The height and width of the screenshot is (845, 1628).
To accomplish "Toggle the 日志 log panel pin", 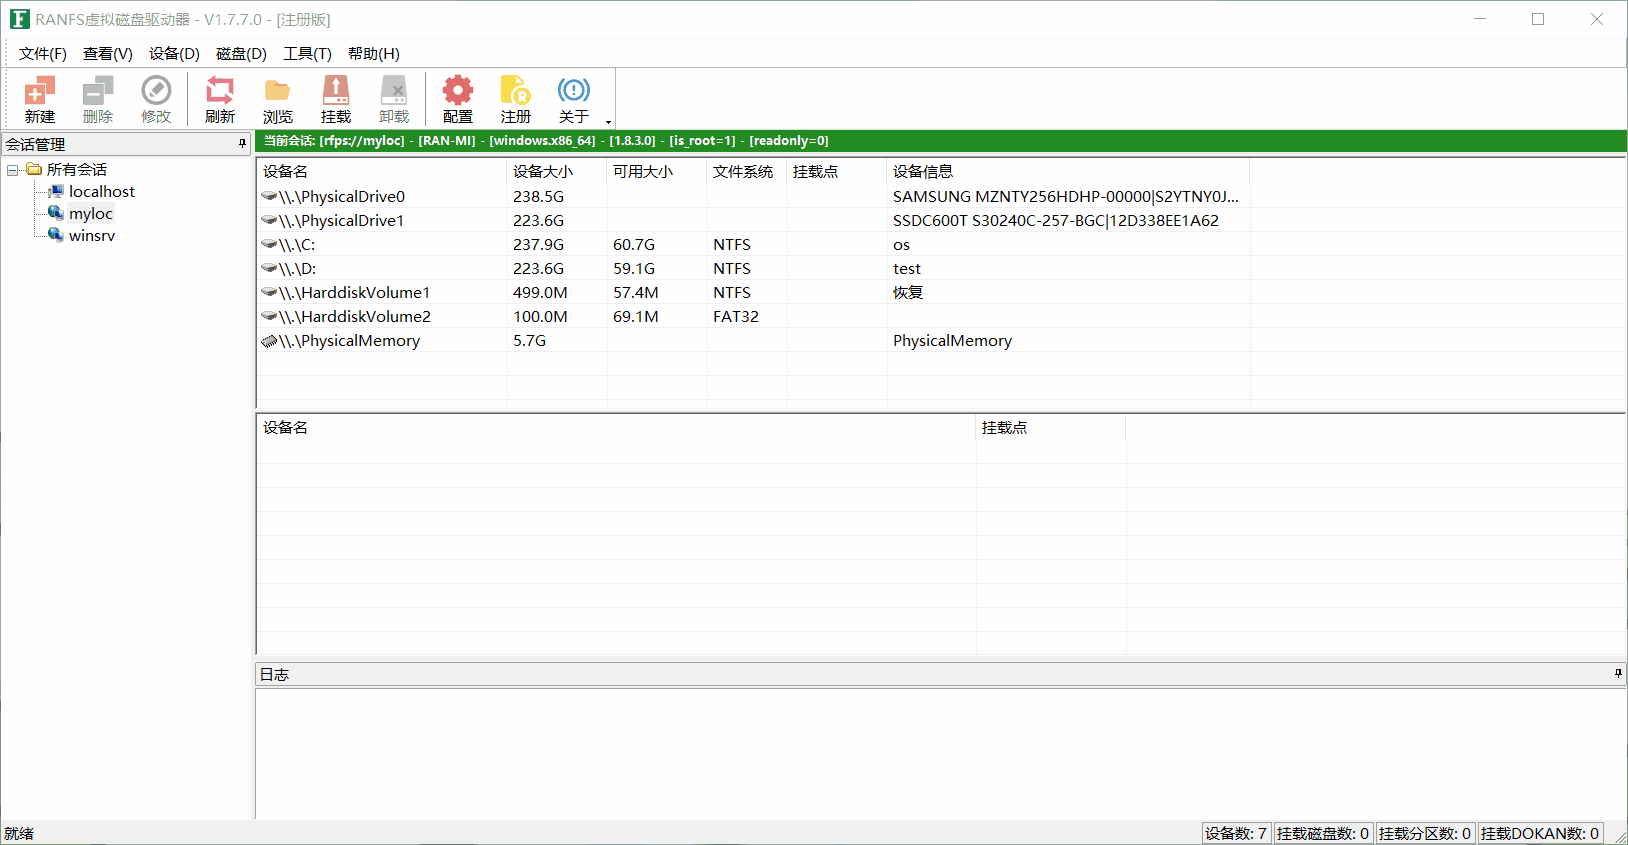I will pos(1618,674).
